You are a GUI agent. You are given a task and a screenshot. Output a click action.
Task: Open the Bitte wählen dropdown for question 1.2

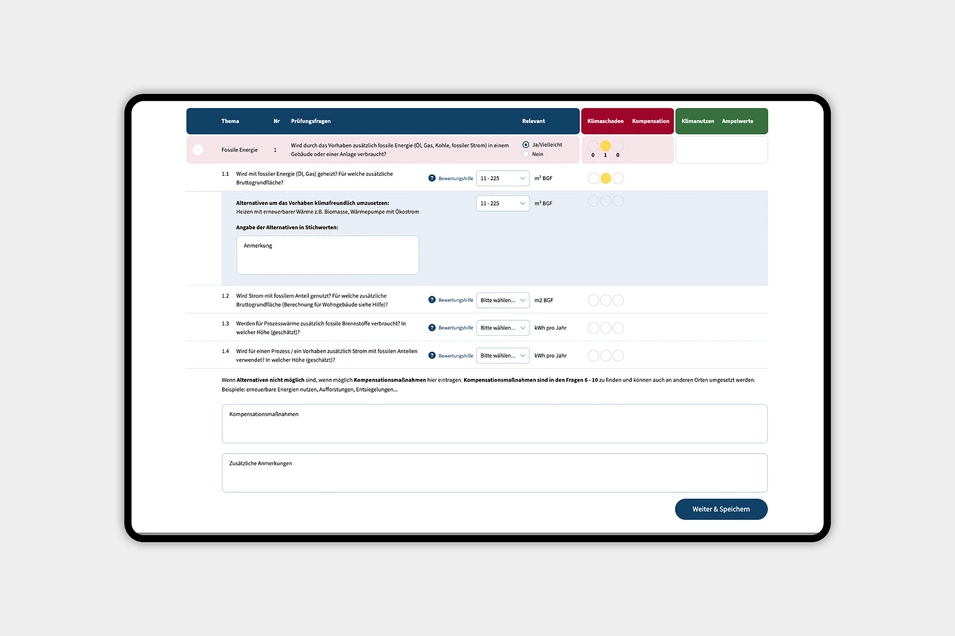[x=502, y=300]
